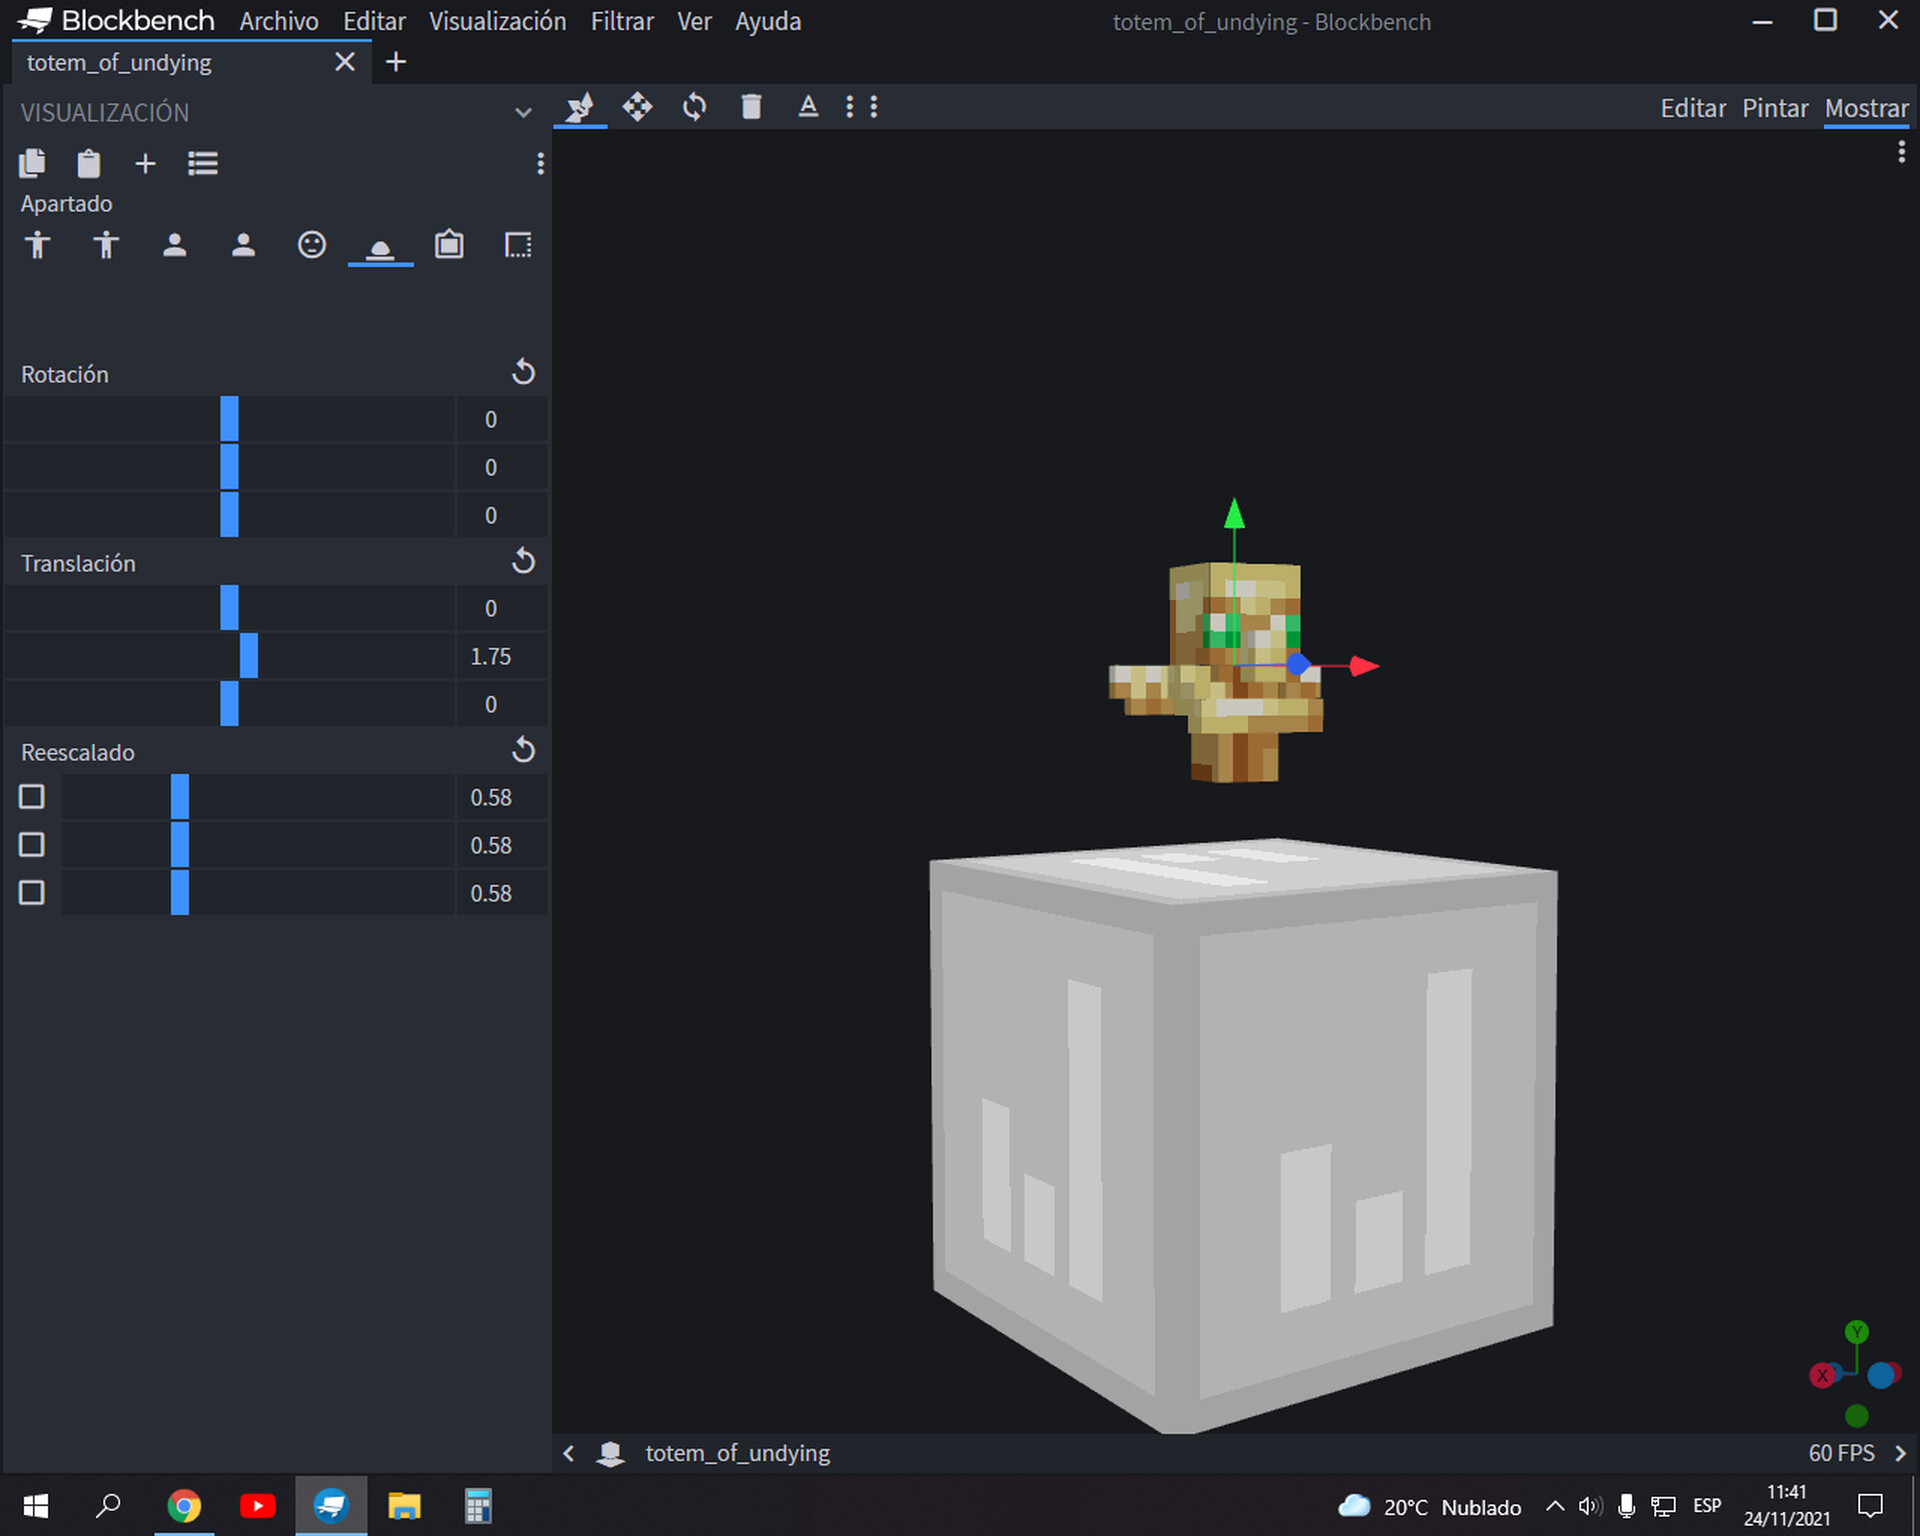Image resolution: width=1920 pixels, height=1536 pixels.
Task: Reset the Rotación values
Action: [x=524, y=372]
